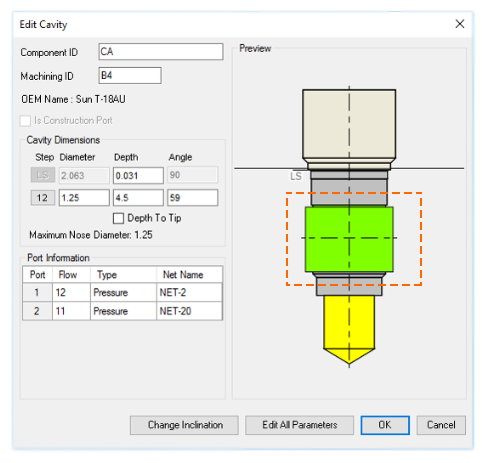Select port 1 row NET-2

[122, 292]
